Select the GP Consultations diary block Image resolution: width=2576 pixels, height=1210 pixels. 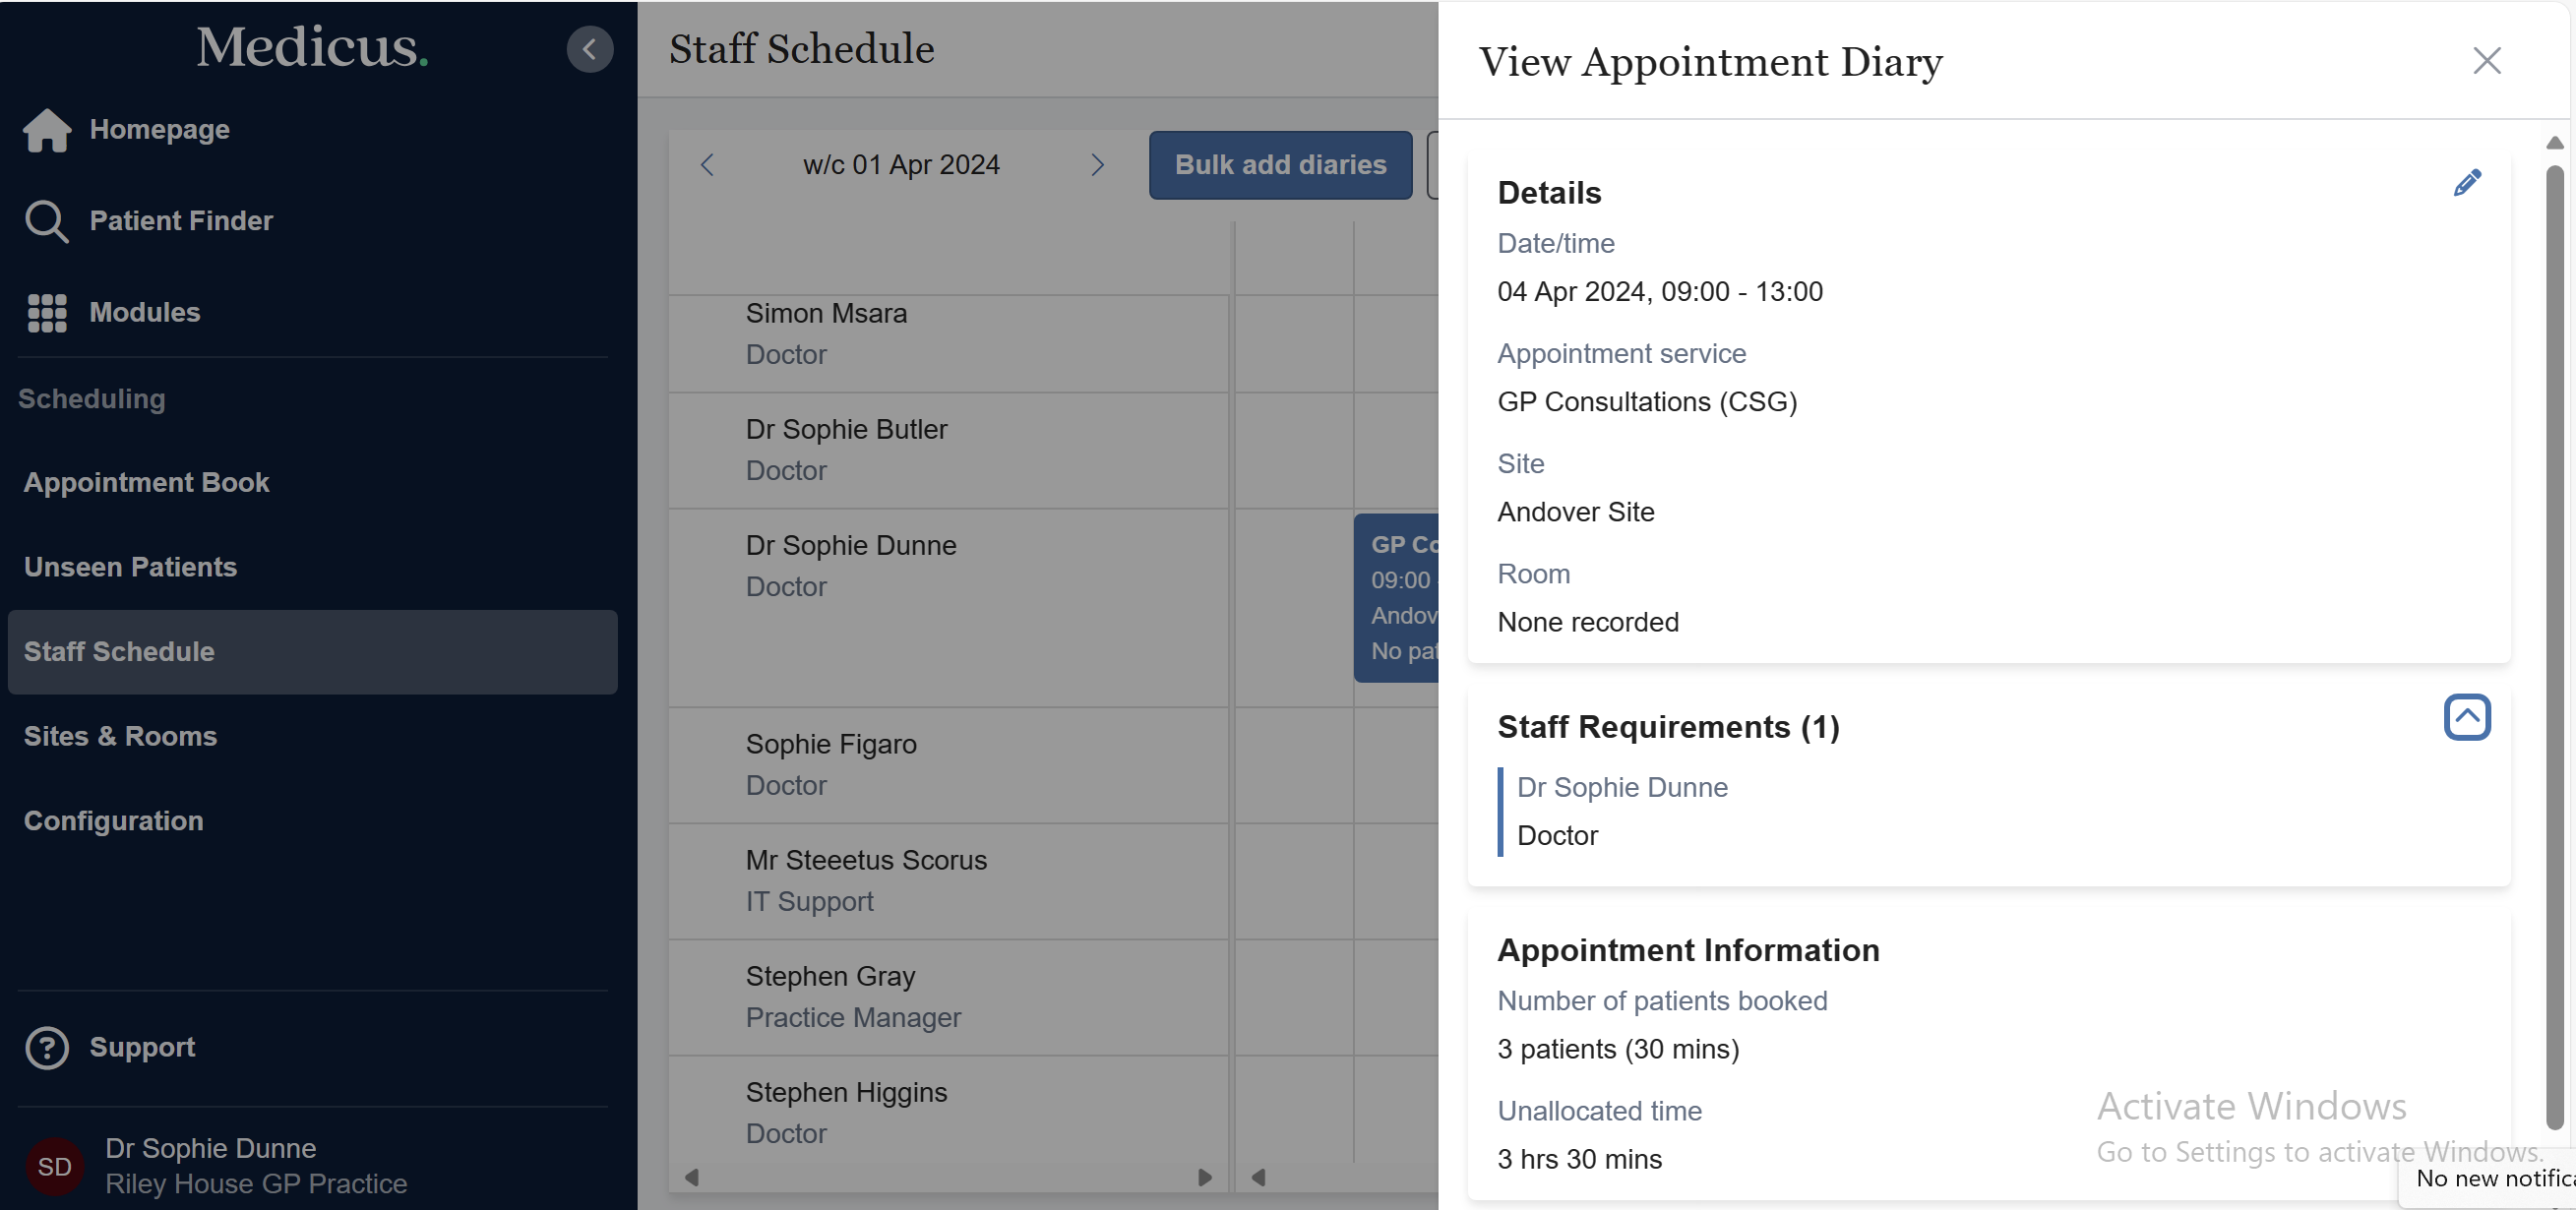click(1396, 598)
